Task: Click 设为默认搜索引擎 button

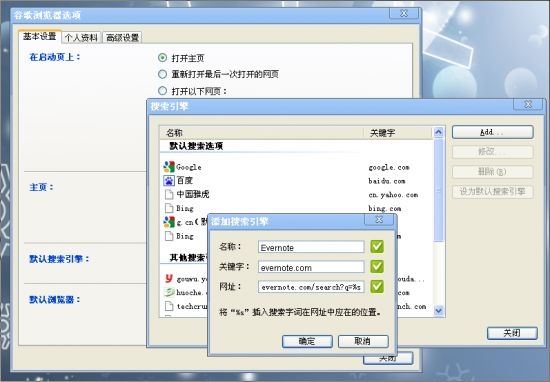Action: pyautogui.click(x=492, y=192)
